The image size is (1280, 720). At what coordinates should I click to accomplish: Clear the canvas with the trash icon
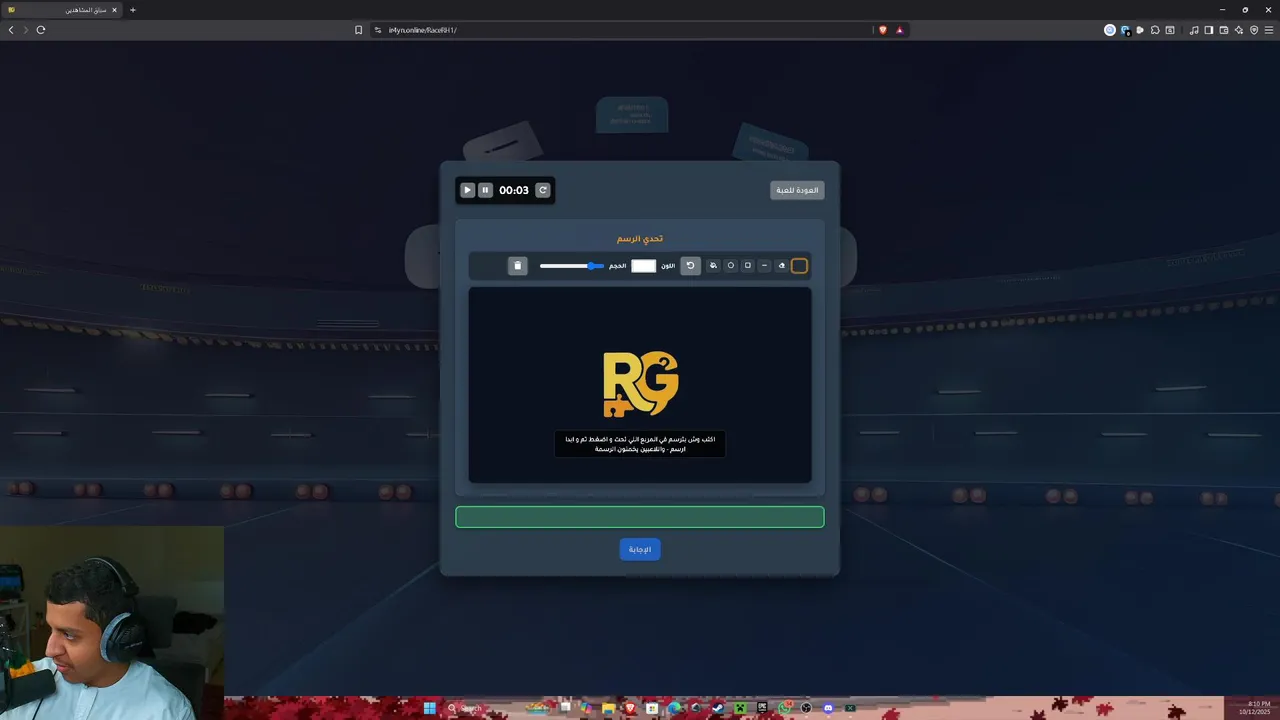[x=517, y=266]
